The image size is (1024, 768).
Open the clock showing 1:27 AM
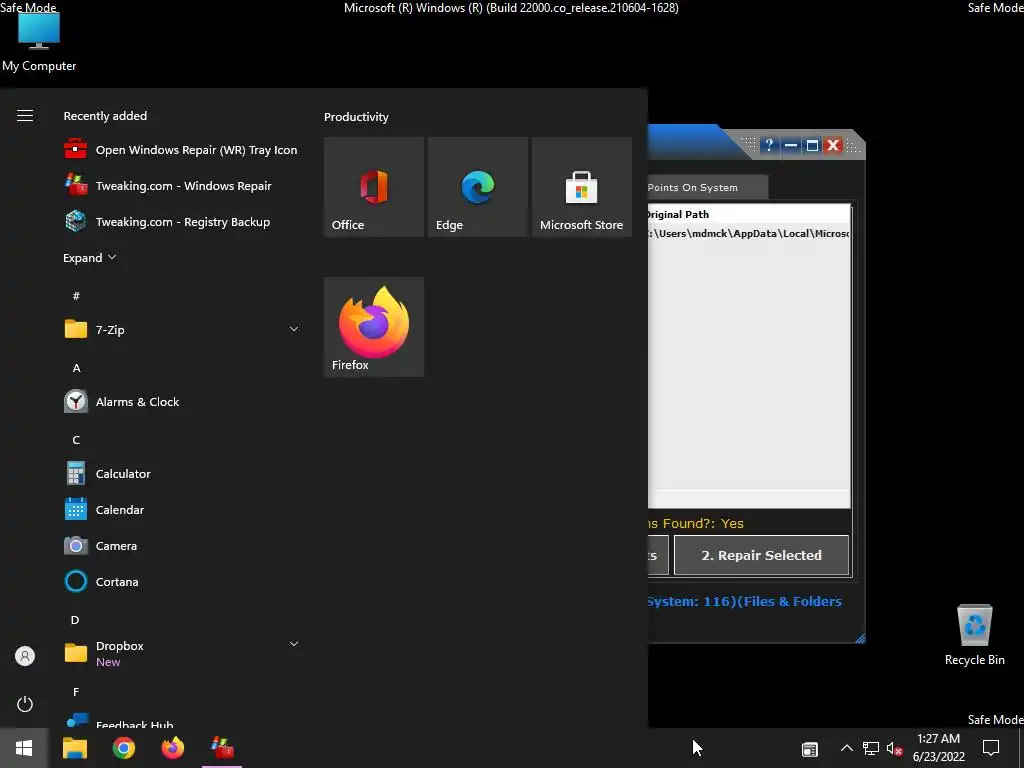pyautogui.click(x=938, y=748)
